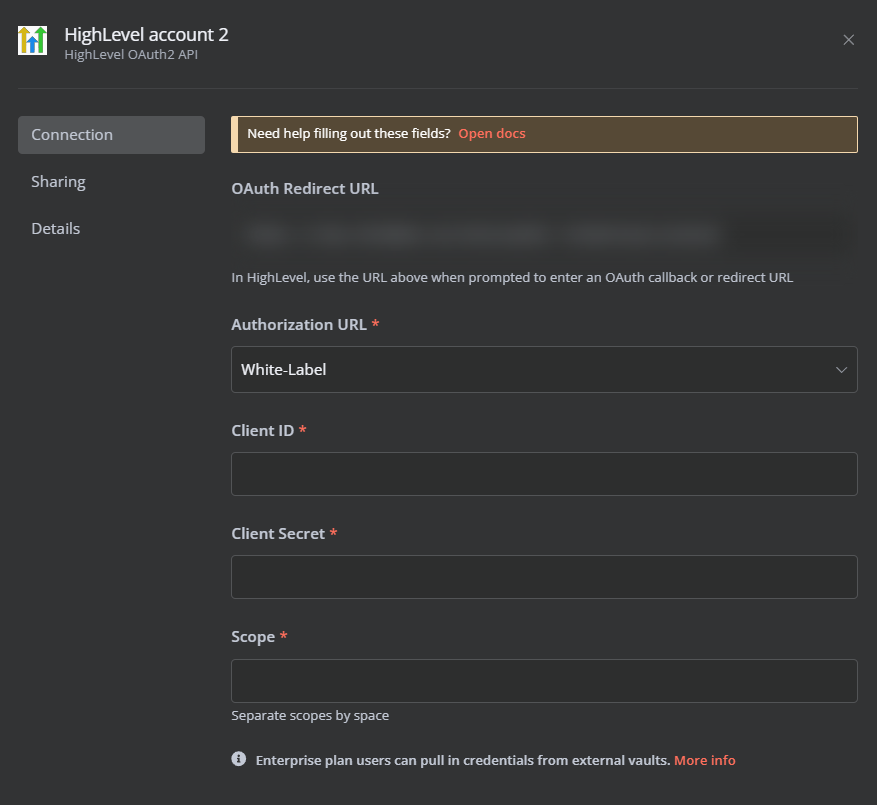The width and height of the screenshot is (877, 805).
Task: Focus the Client ID input field
Action: pos(544,474)
